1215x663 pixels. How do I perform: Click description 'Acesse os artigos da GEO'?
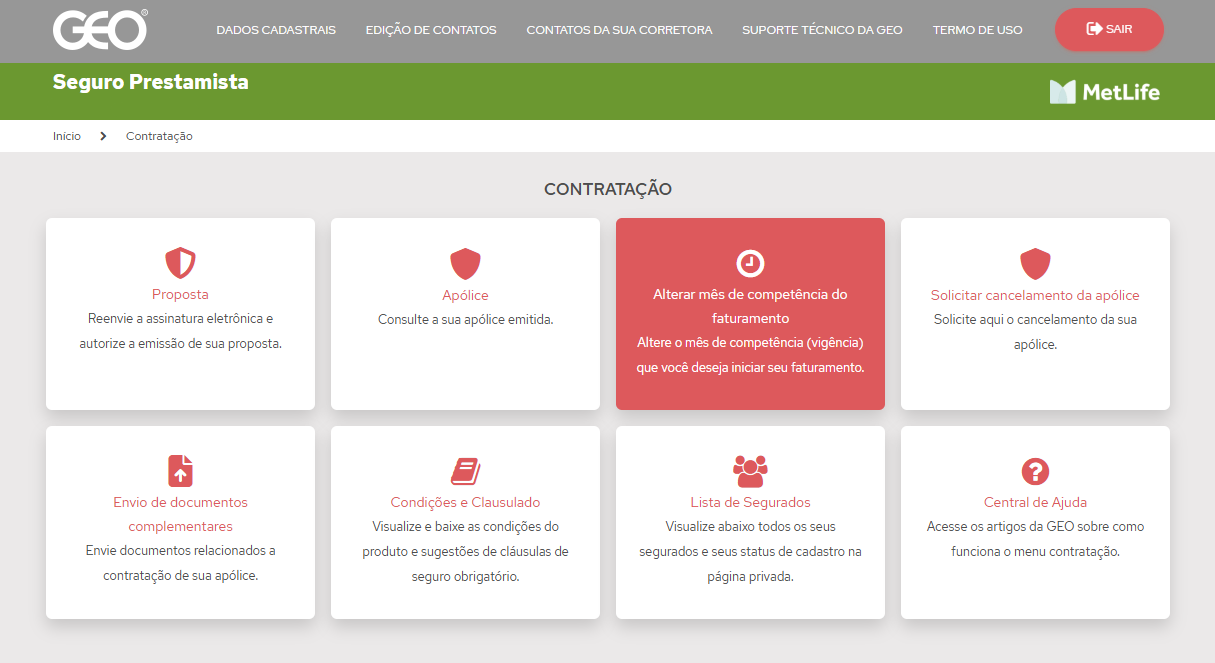pos(1035,539)
